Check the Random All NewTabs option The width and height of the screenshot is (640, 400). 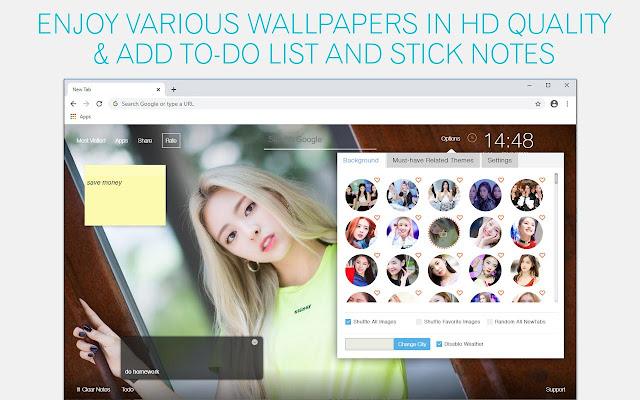coord(490,322)
